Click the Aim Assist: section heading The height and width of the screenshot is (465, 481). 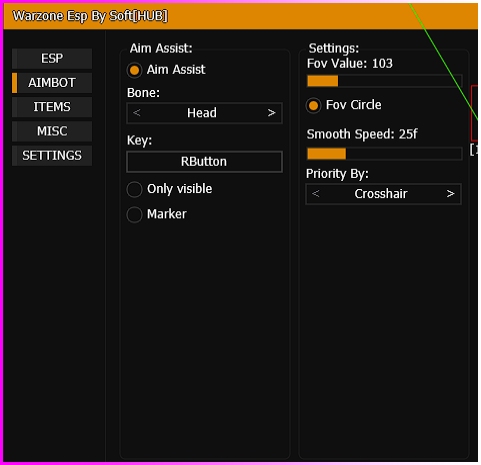161,48
